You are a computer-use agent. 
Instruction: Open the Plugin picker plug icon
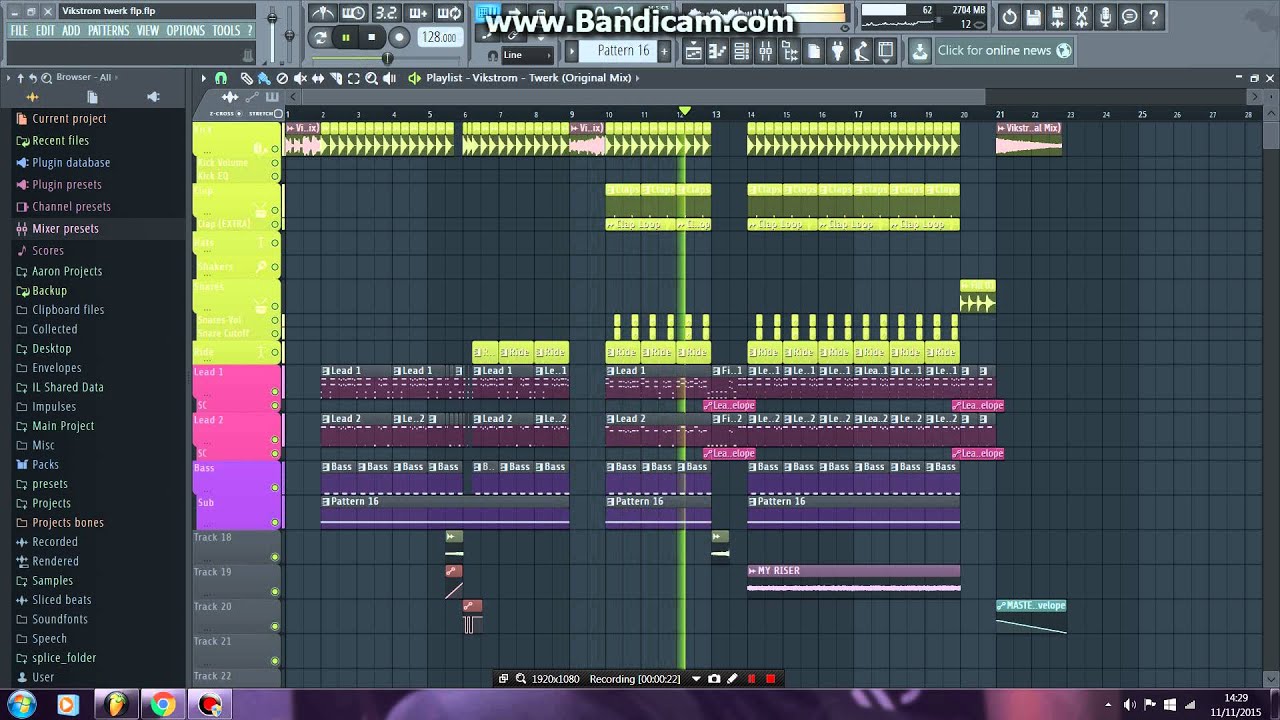[x=837, y=51]
